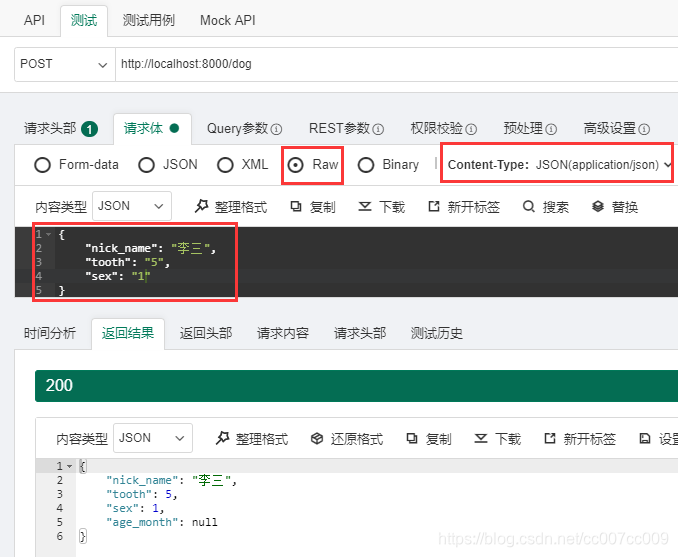Click the replace icon in request body toolbar
This screenshot has width=678, height=557.
(x=598, y=207)
